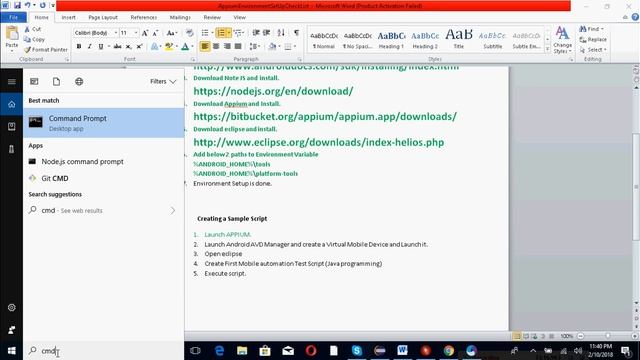Image resolution: width=640 pixels, height=360 pixels.
Task: Switch to the Page Layout tab
Action: point(103,17)
